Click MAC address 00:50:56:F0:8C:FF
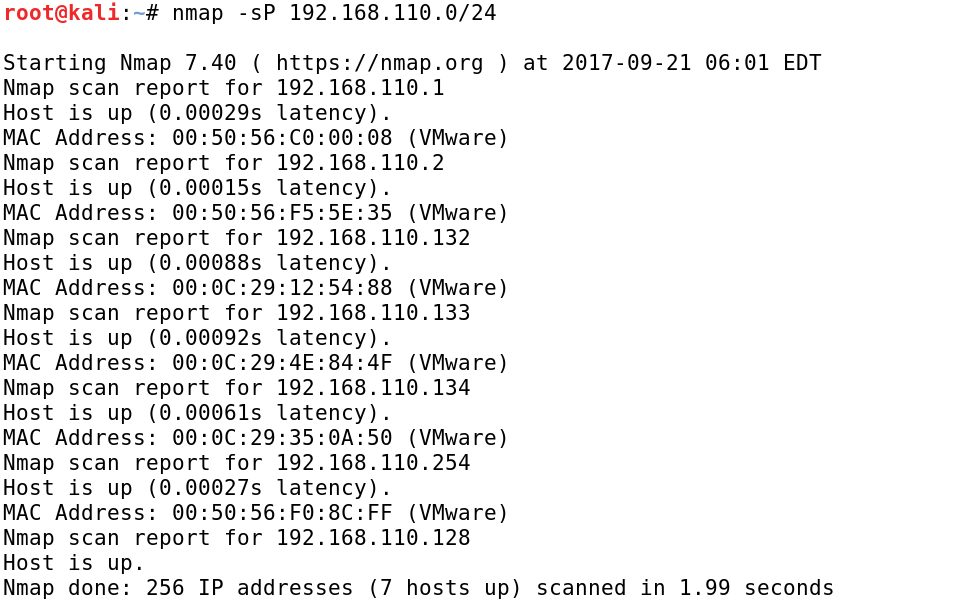 (x=282, y=513)
